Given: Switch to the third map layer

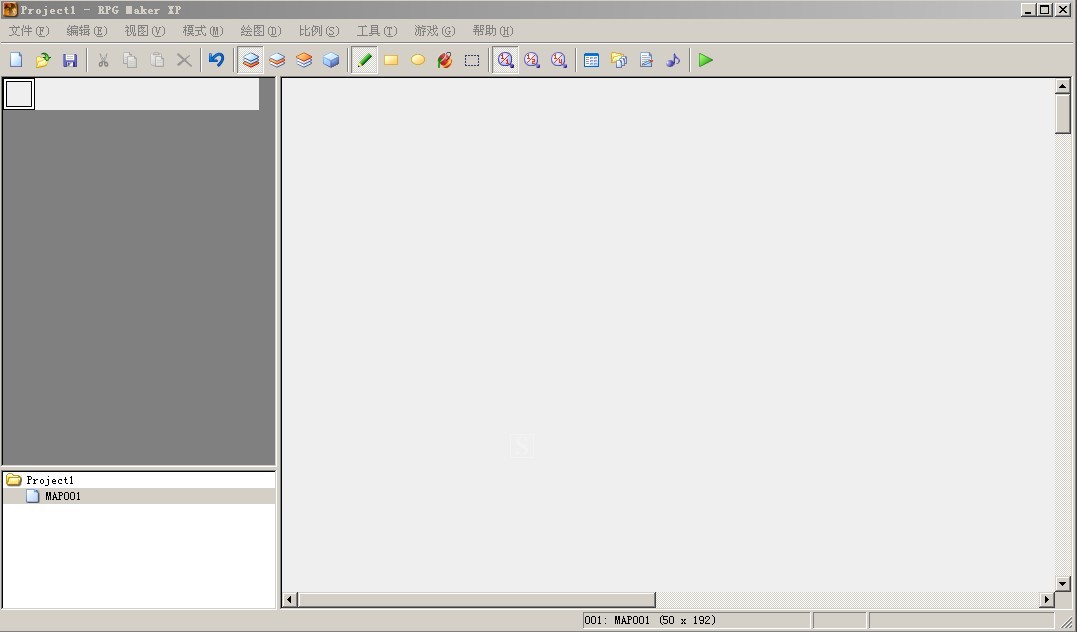Looking at the screenshot, I should pos(304,60).
